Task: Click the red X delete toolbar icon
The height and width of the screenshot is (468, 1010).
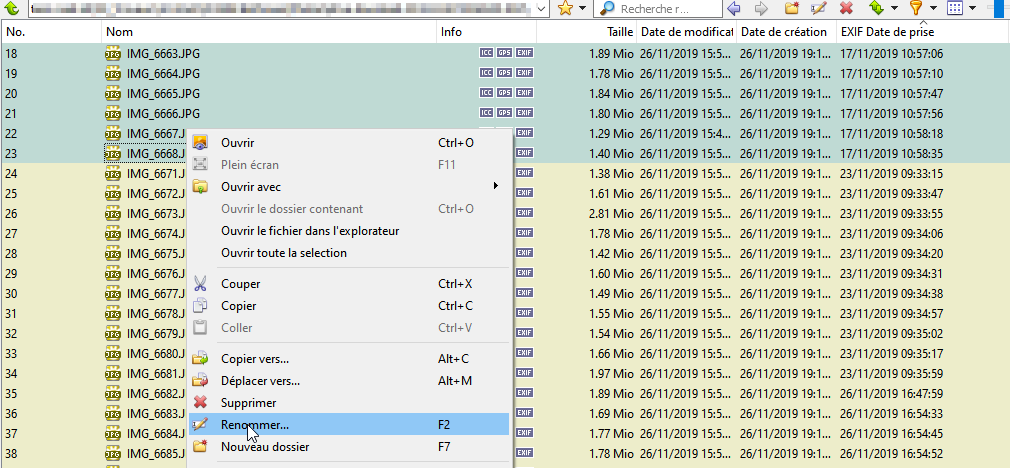Action: [846, 9]
